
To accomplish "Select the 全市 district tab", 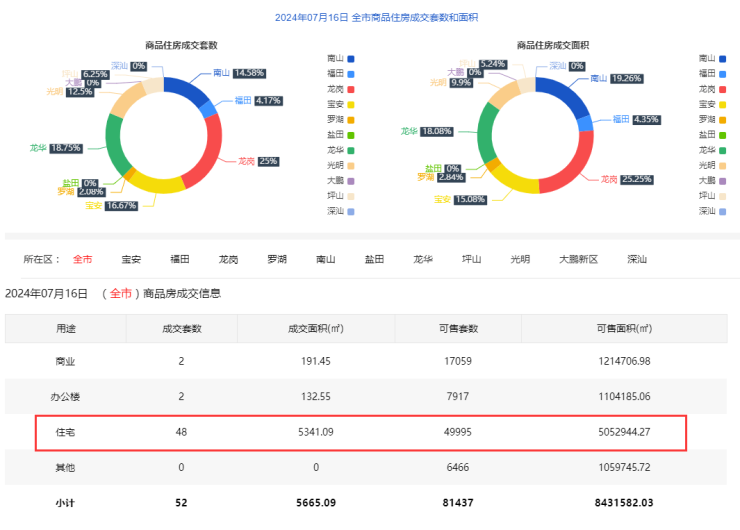I will point(82,259).
